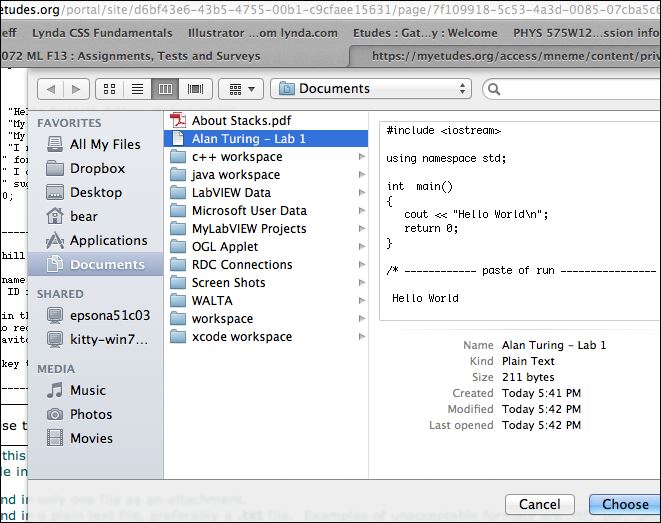Viewport: 661px width, 523px height.
Task: Open the WALTA folder
Action: tap(266, 300)
